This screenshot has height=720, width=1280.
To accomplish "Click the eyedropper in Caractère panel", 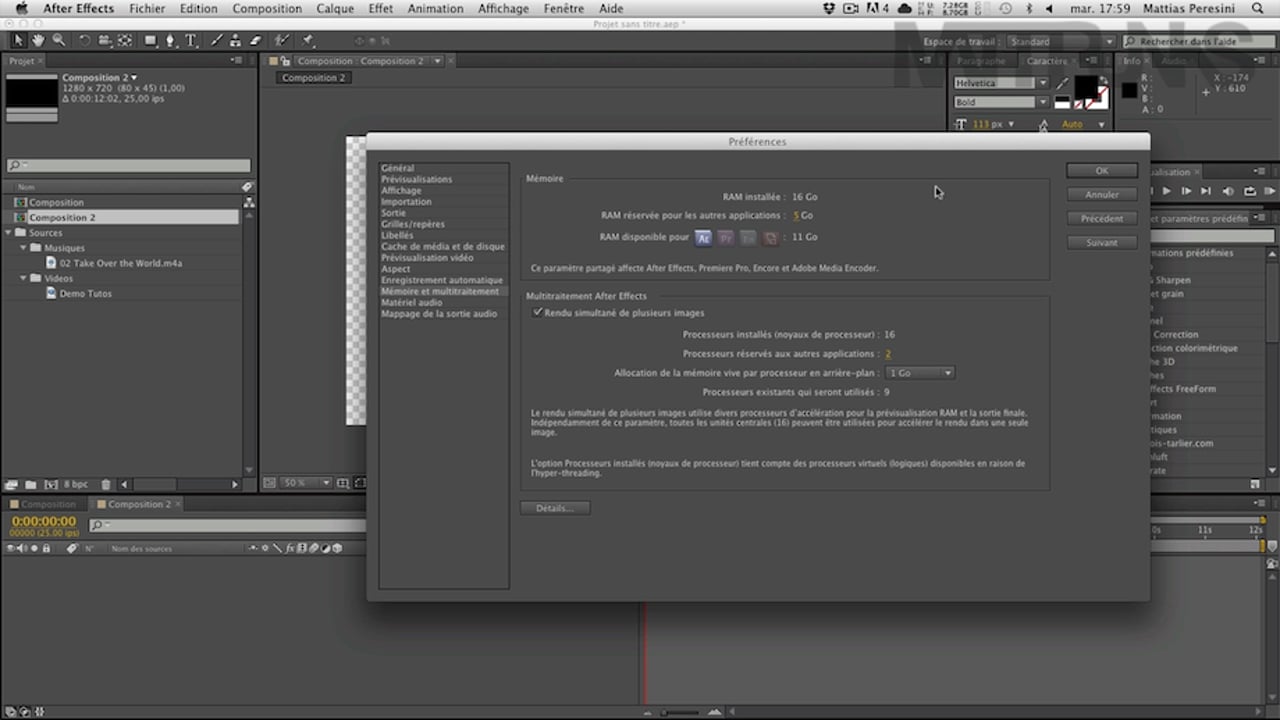I will point(1062,84).
